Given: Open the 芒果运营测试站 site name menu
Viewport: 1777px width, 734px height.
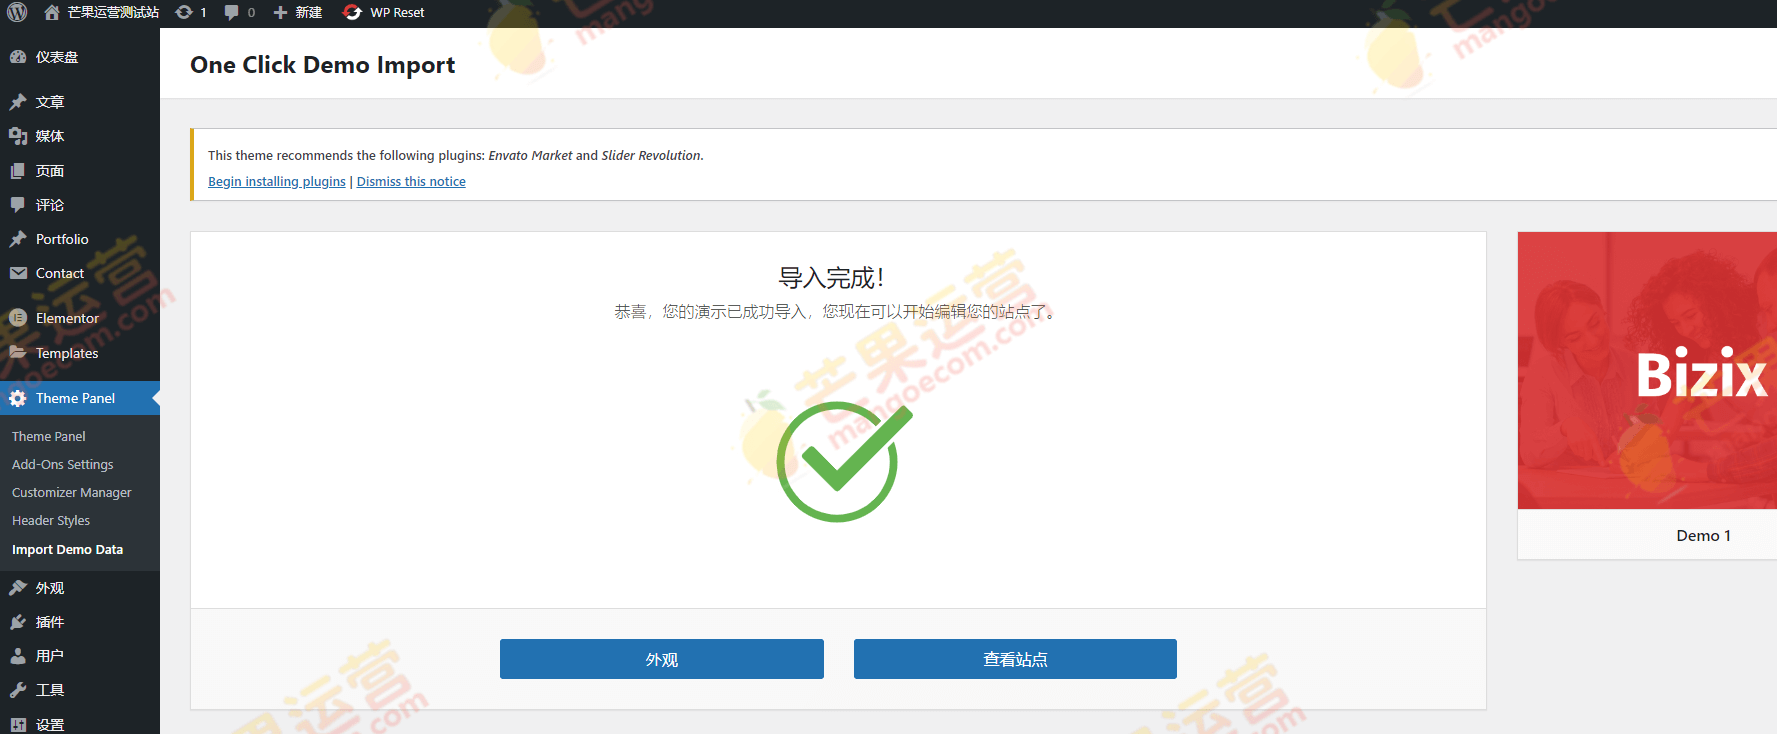Looking at the screenshot, I should click(x=113, y=12).
